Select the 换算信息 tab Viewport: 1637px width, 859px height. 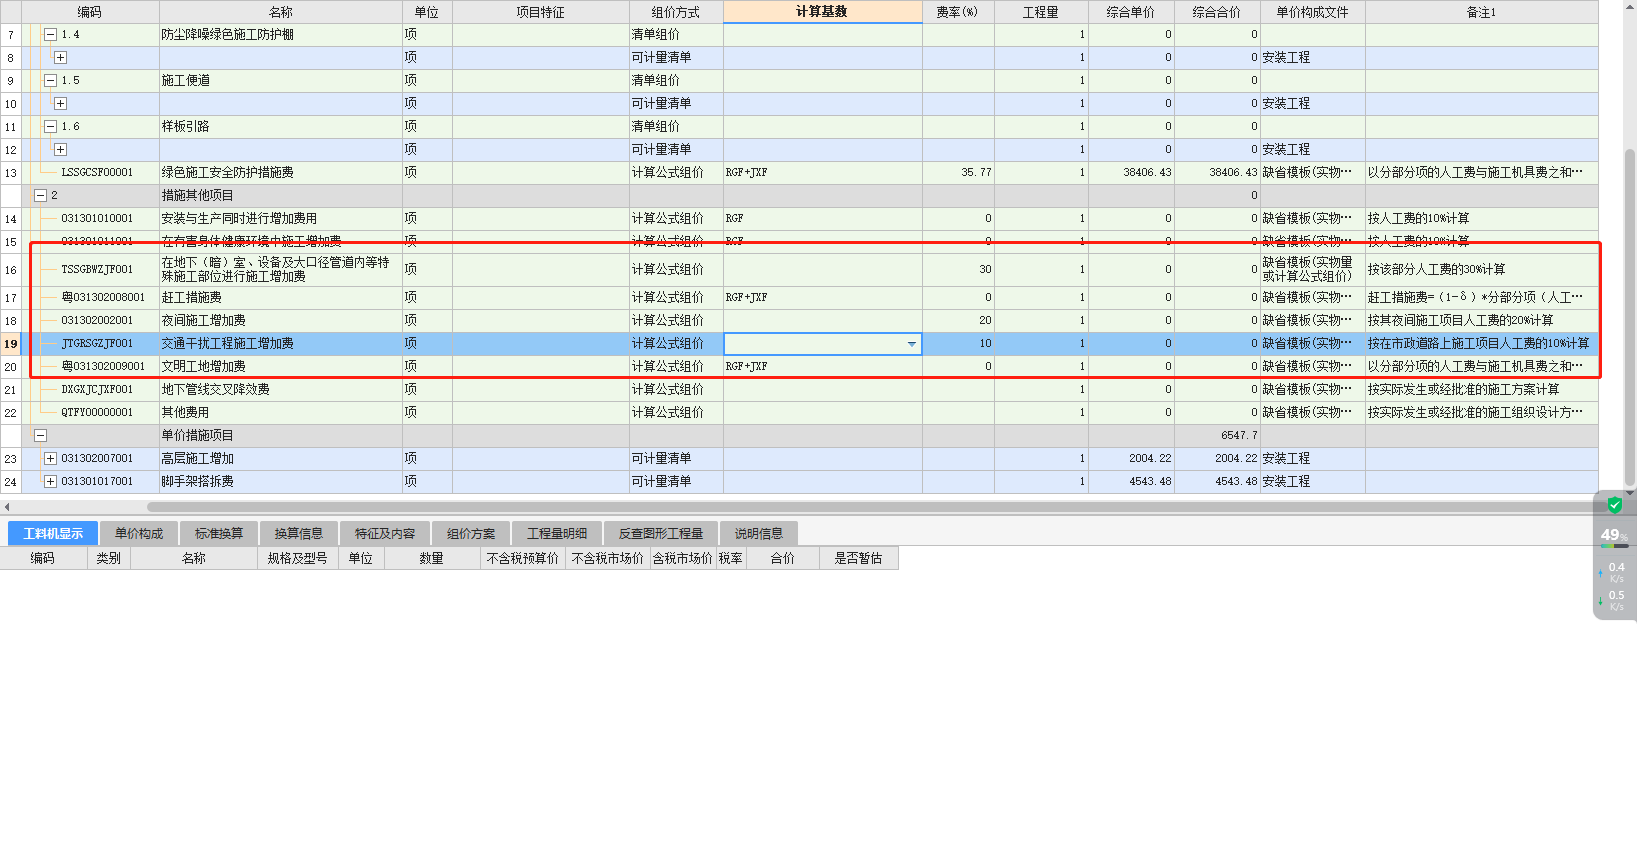(x=299, y=533)
